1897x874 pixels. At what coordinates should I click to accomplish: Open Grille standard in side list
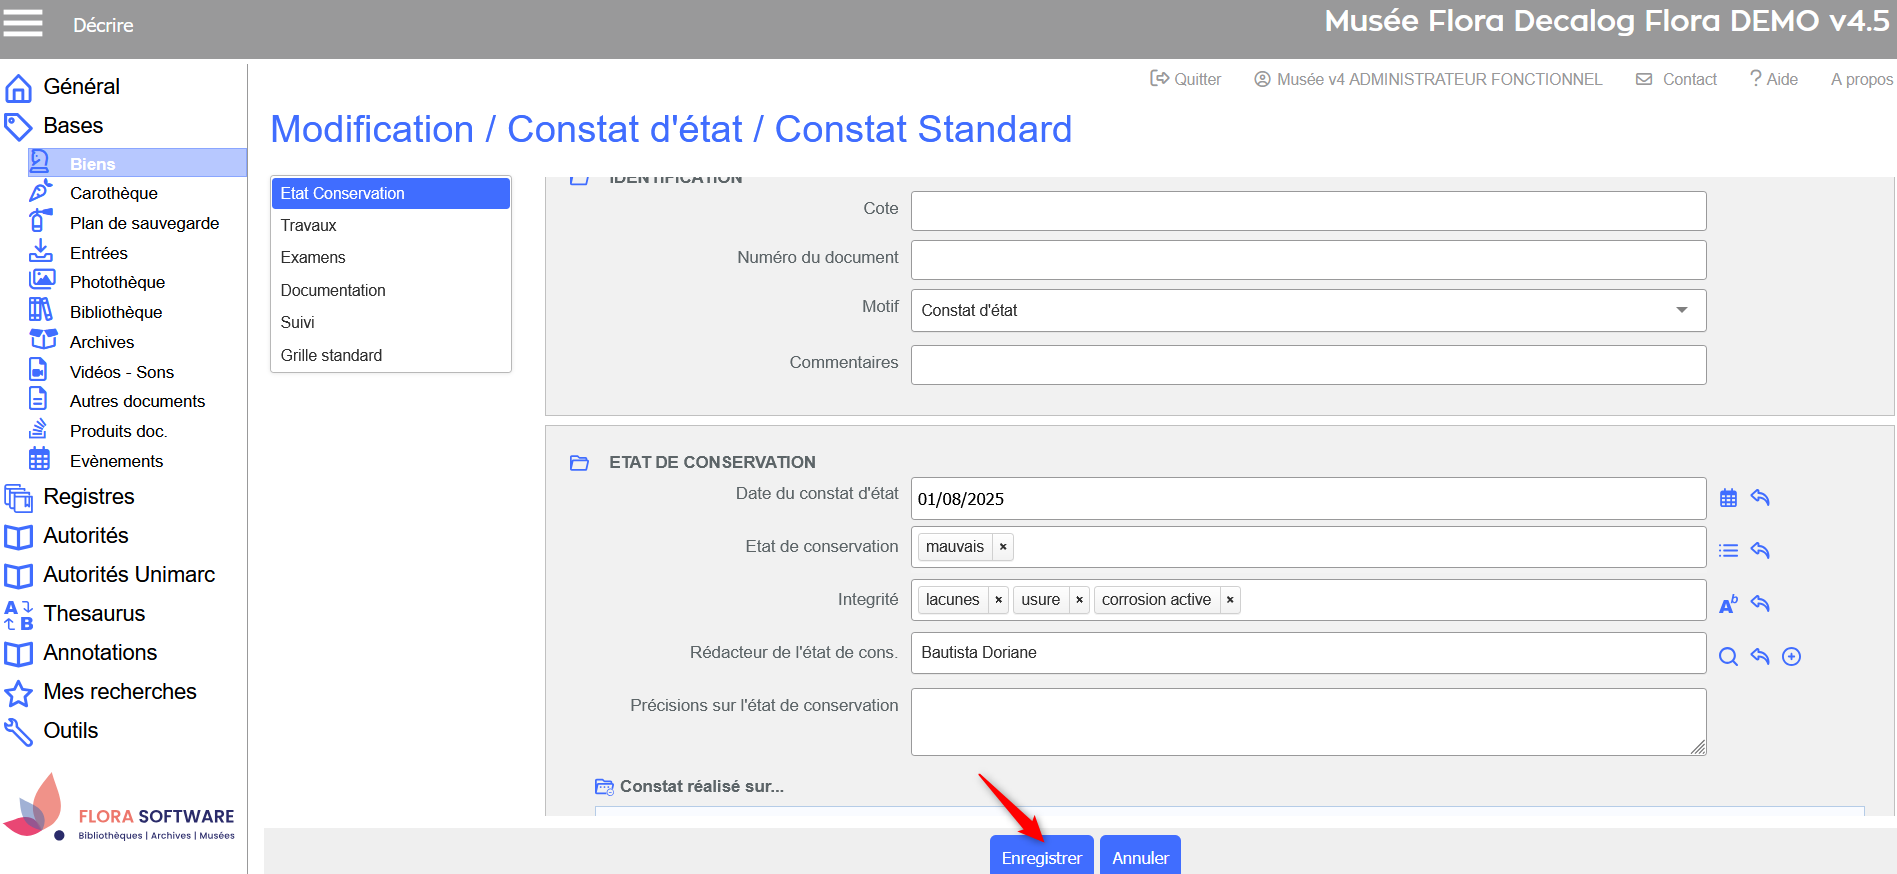[x=331, y=356]
